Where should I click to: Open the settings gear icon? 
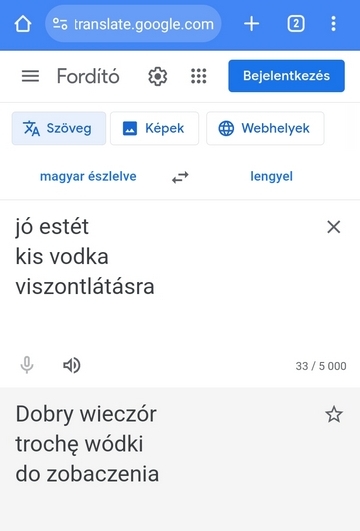(x=157, y=76)
